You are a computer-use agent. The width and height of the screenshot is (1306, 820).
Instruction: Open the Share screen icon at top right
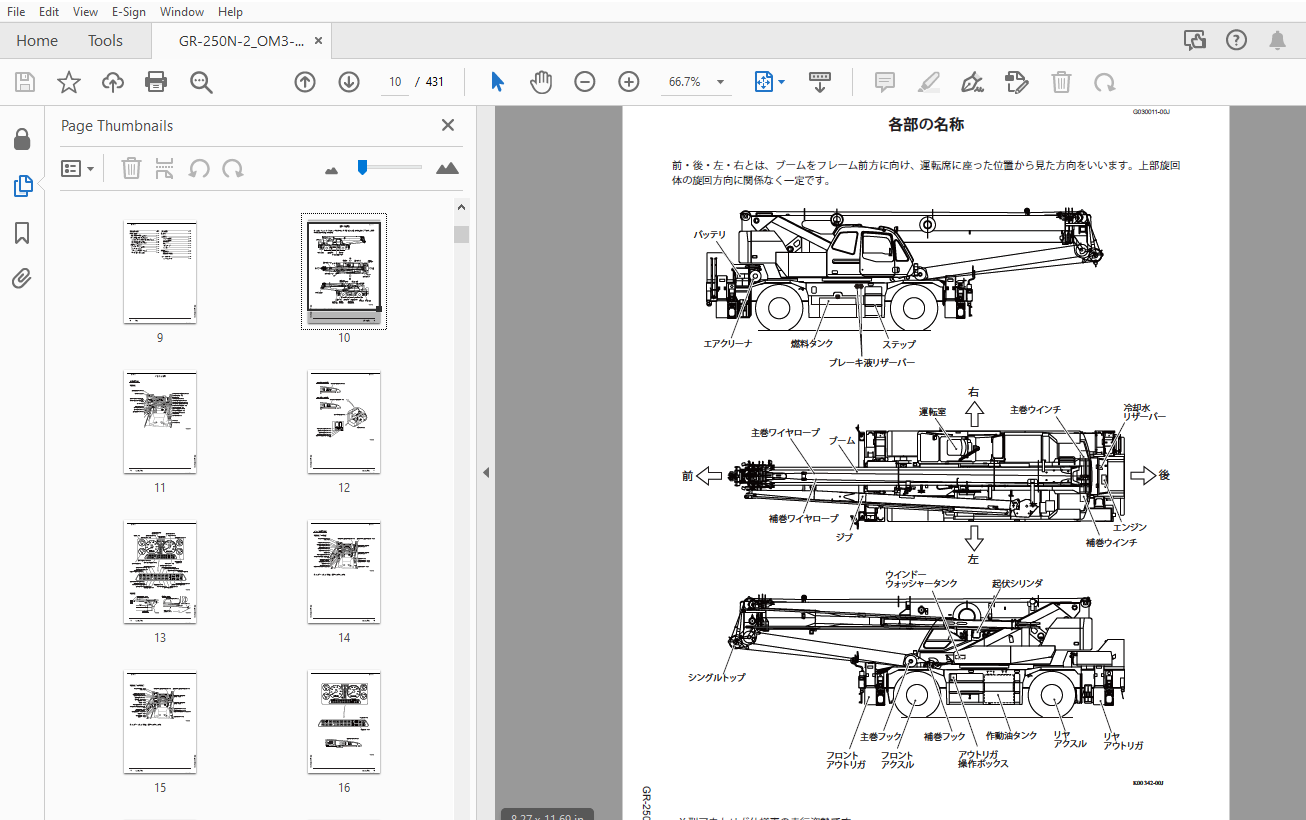coord(1194,40)
